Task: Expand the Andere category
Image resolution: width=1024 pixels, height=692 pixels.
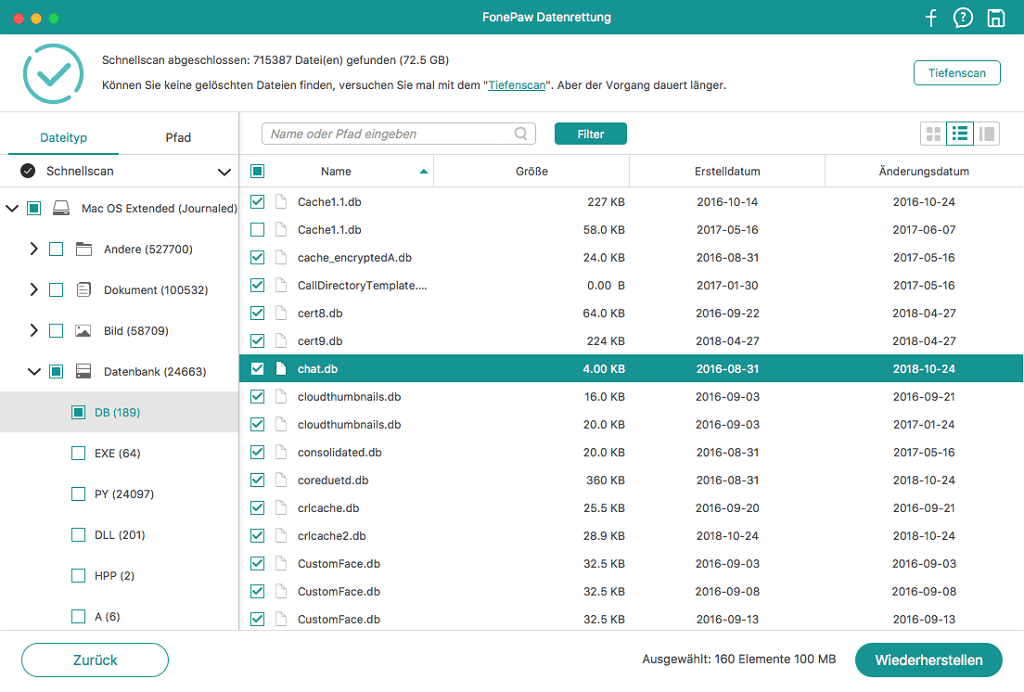Action: click(x=34, y=249)
